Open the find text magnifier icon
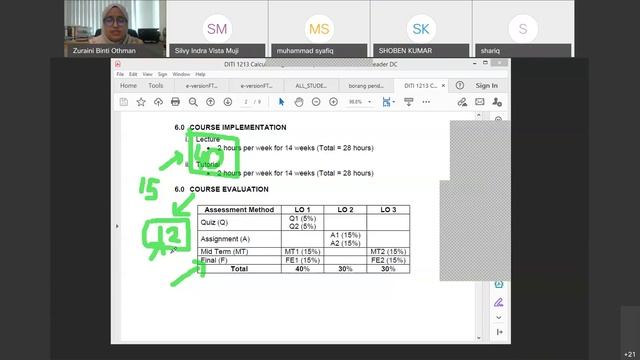Viewport: 640px width, 360px height. [x=193, y=102]
